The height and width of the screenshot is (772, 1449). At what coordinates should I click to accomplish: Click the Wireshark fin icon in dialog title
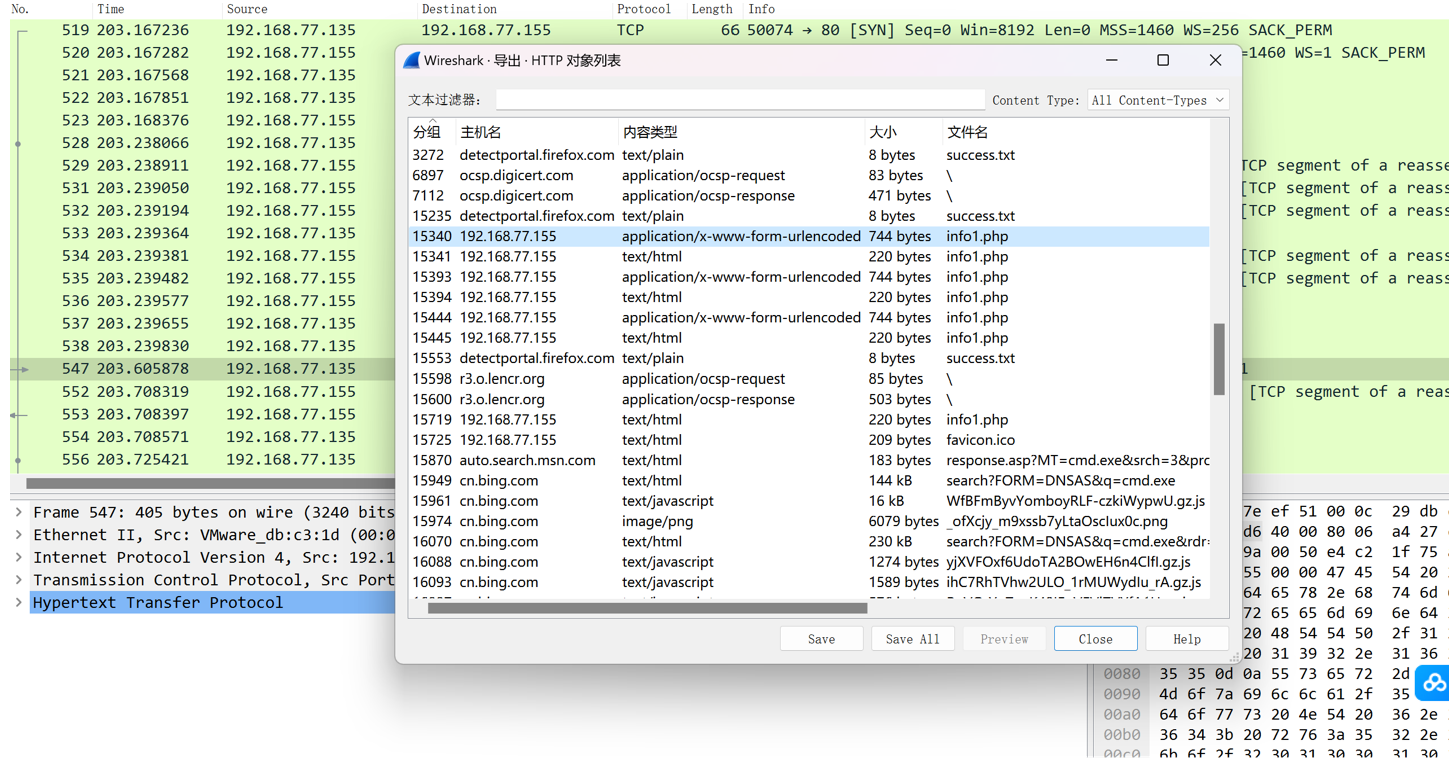click(x=411, y=60)
